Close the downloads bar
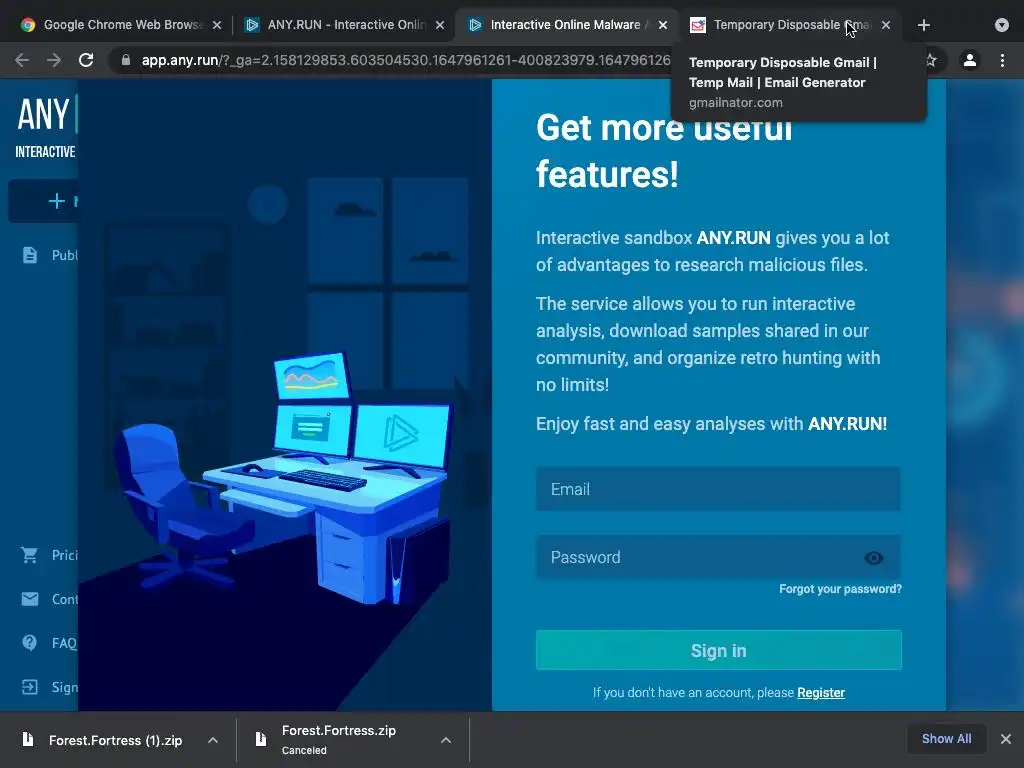 tap(1006, 739)
